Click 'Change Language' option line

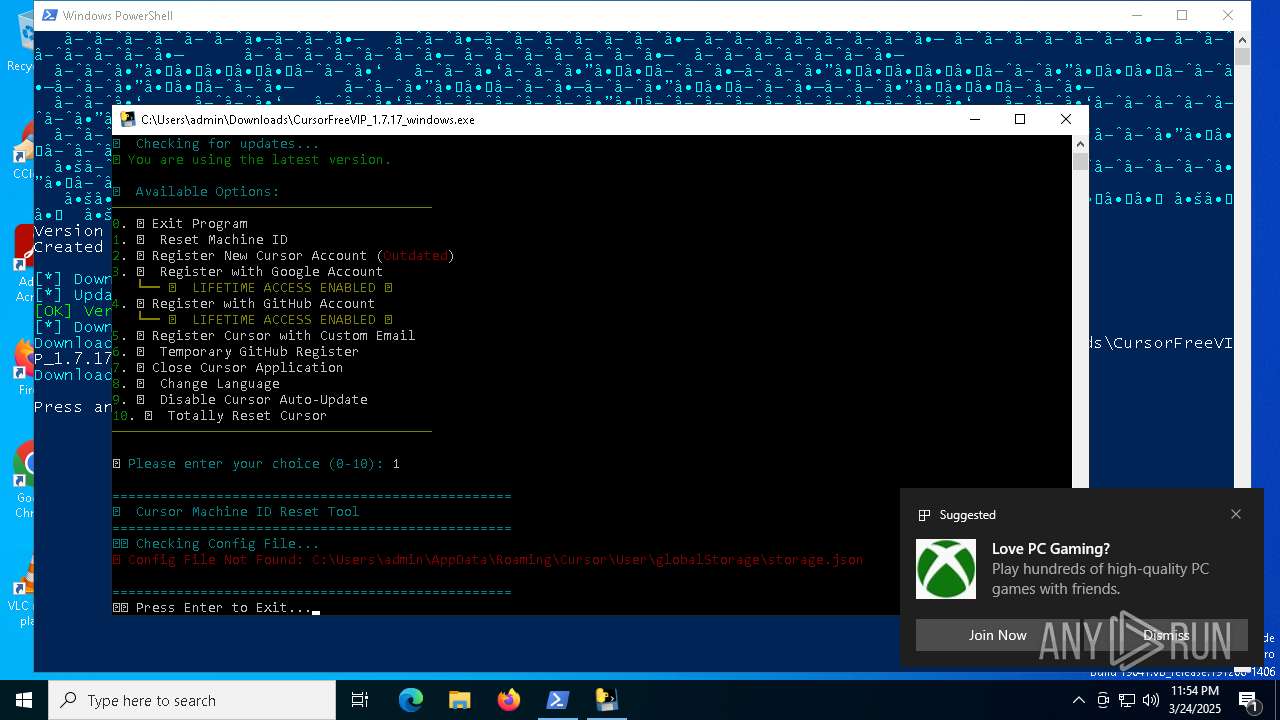(x=196, y=383)
